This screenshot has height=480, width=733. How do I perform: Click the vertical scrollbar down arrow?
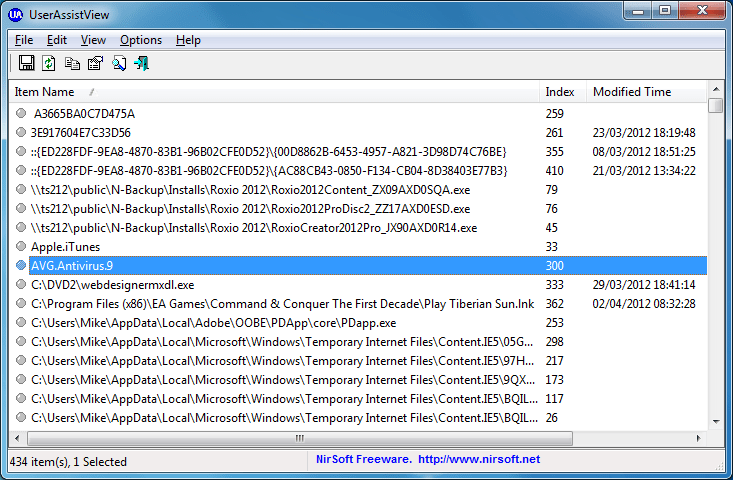tap(716, 422)
